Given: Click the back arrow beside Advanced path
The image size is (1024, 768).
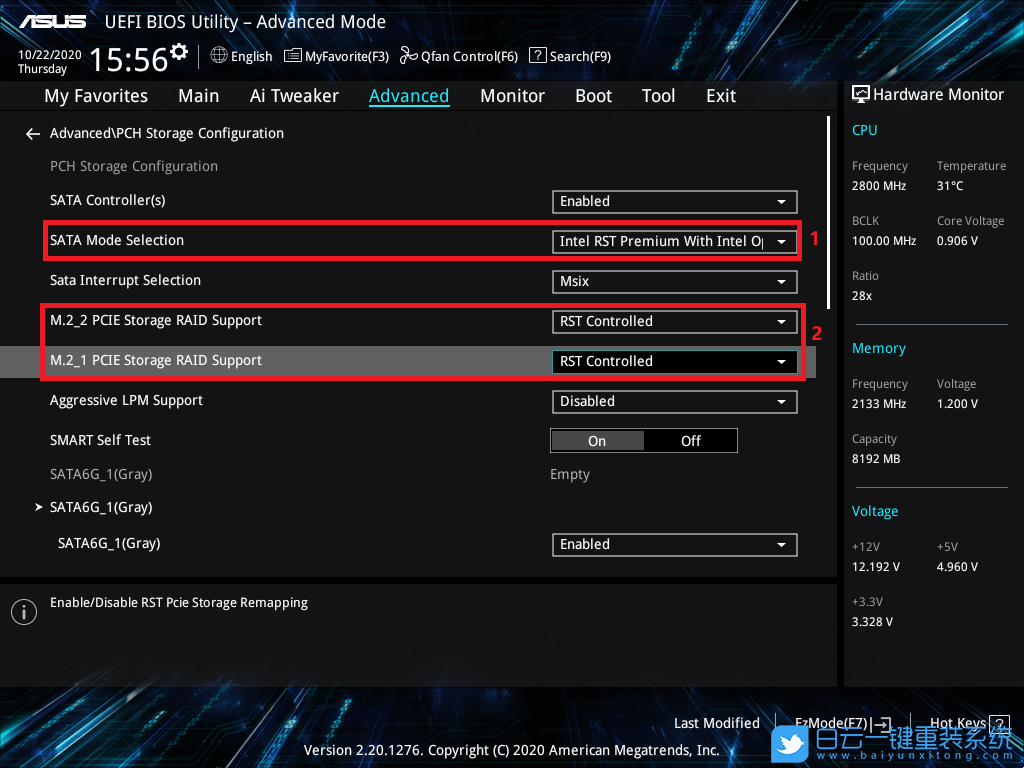Looking at the screenshot, I should click(33, 133).
